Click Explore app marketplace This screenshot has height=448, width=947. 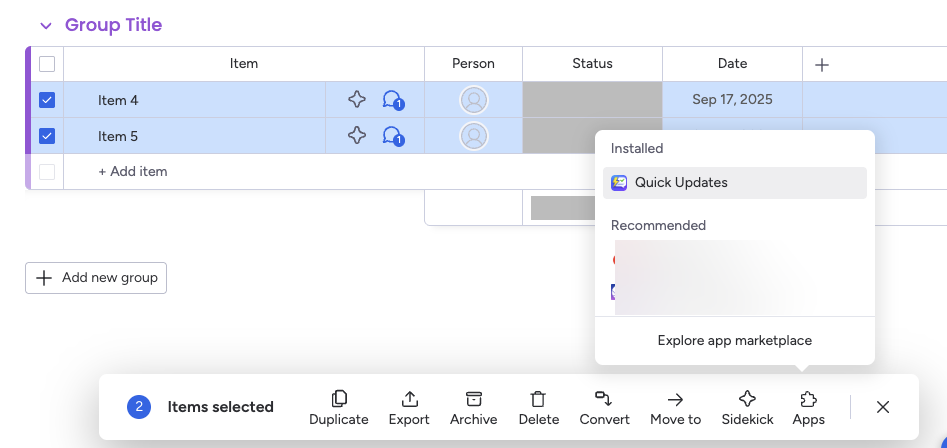click(734, 341)
